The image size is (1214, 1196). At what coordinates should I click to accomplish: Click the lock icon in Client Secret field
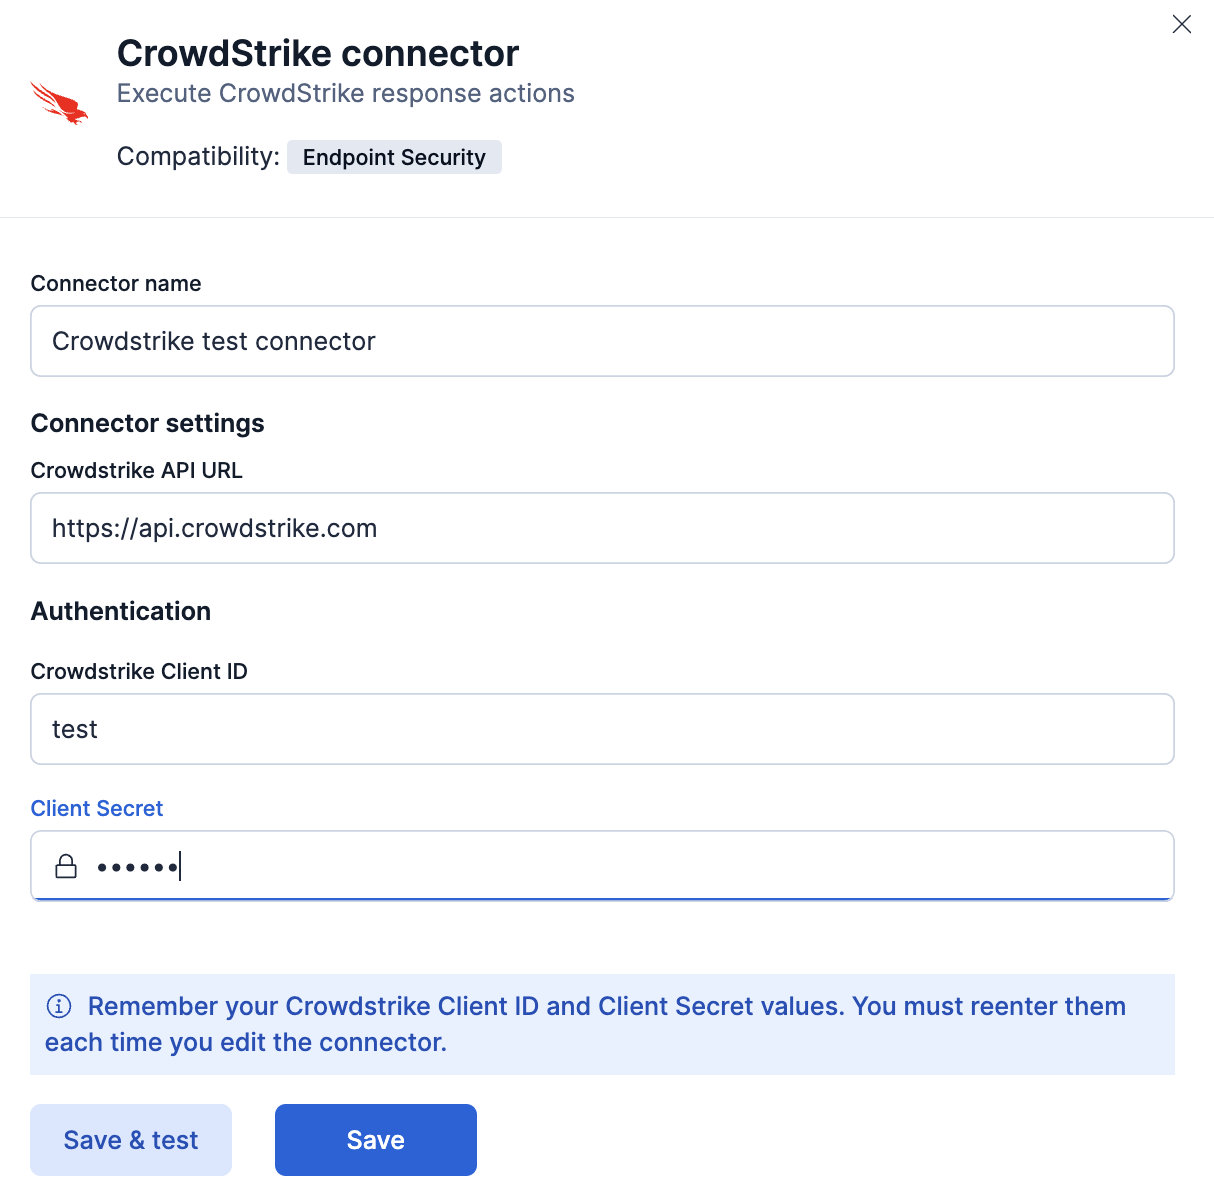pos(66,865)
